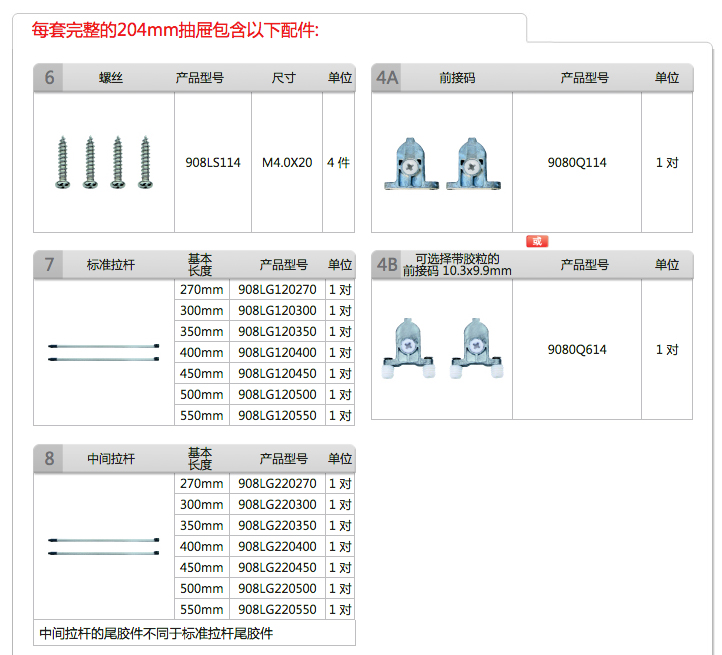Click the red 204mm drawer heading
This screenshot has height=655, width=722.
[x=175, y=30]
